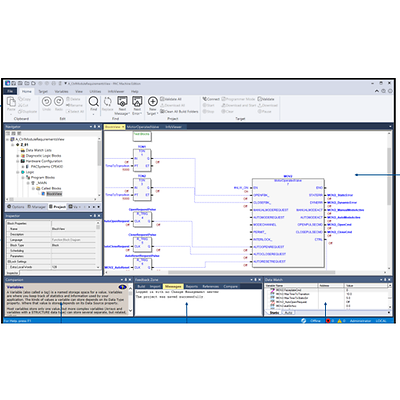Viewport: 400px width, 400px height.
Task: Click the Paste clipboard icon
Action: click(11, 102)
